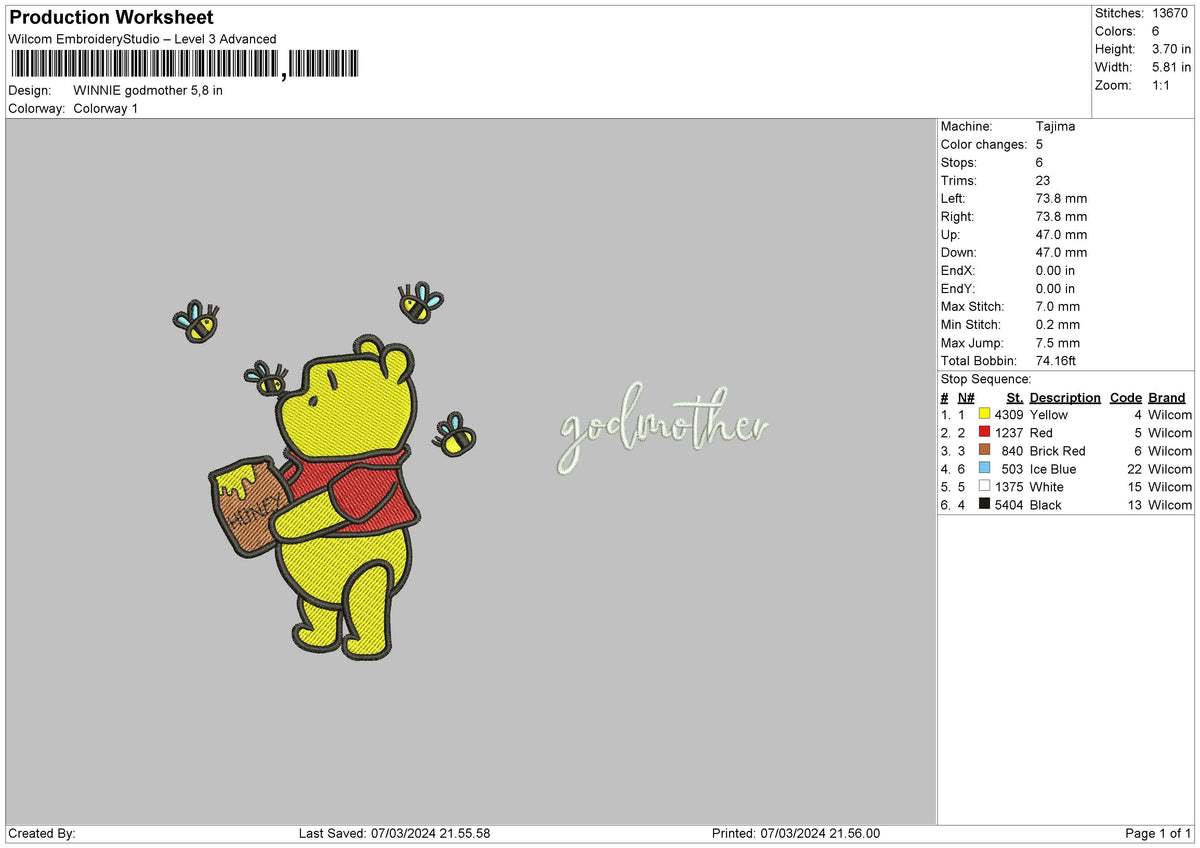Click the 'Color changes:' label
1200x848 pixels.
[x=984, y=144]
